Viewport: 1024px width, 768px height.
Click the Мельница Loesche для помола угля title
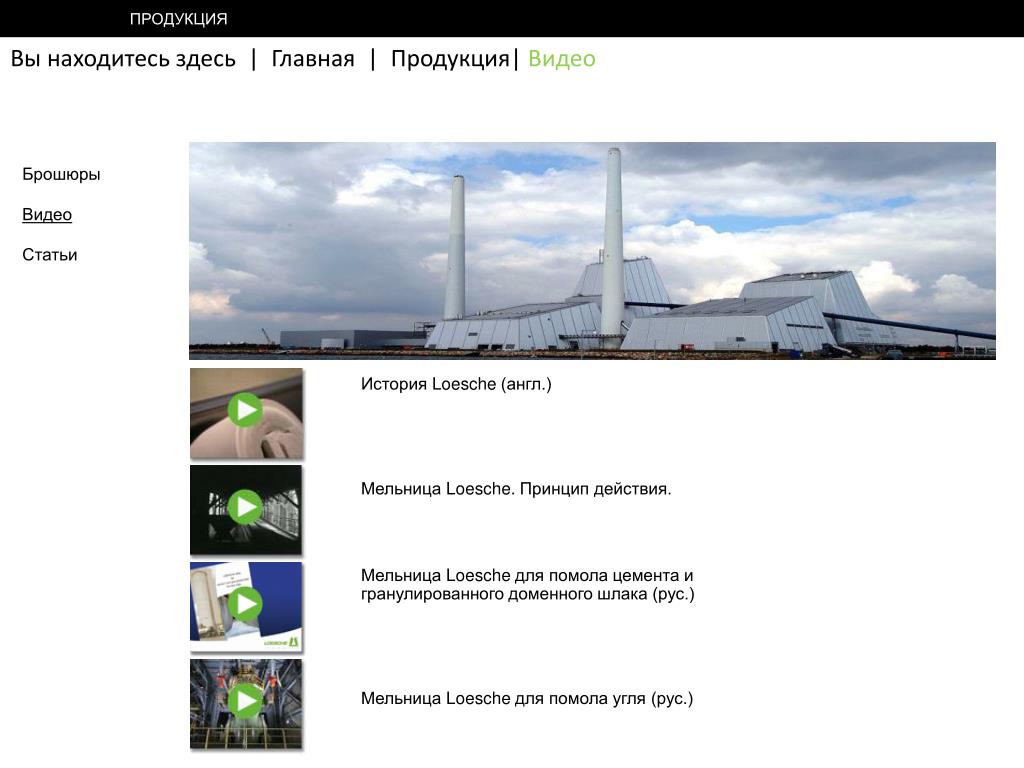pyautogui.click(x=527, y=698)
